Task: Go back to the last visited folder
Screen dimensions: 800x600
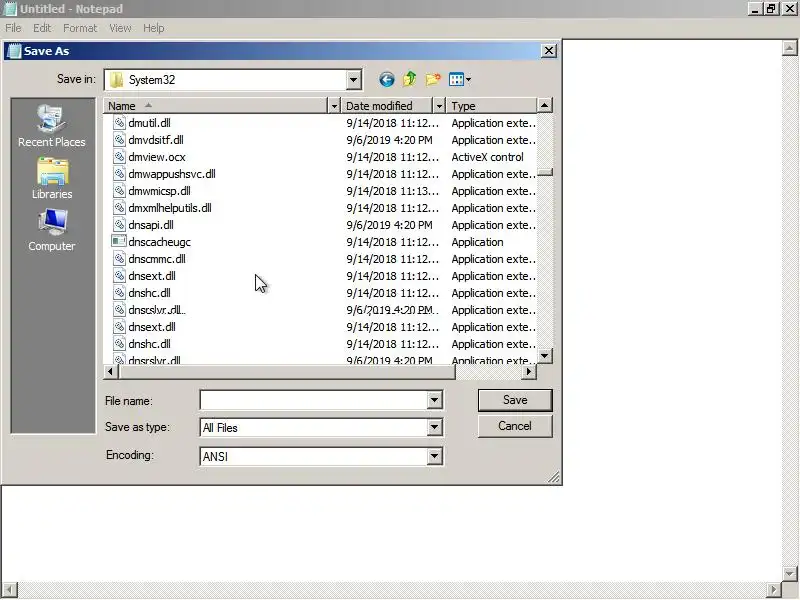Action: click(386, 80)
